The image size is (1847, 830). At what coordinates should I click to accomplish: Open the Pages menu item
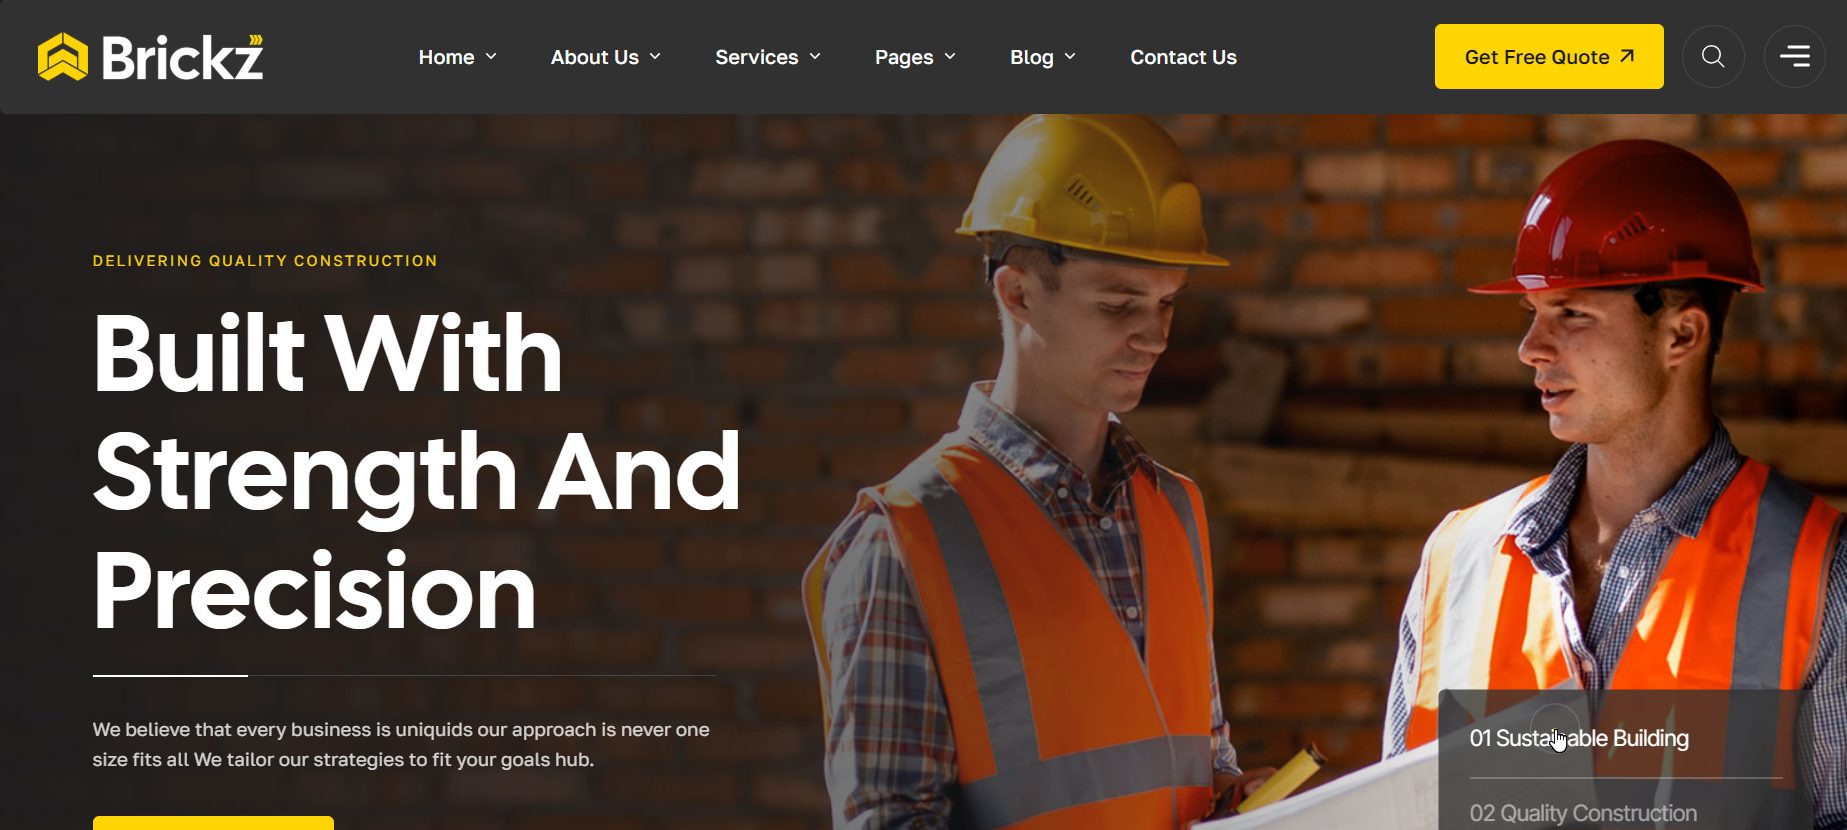(904, 57)
